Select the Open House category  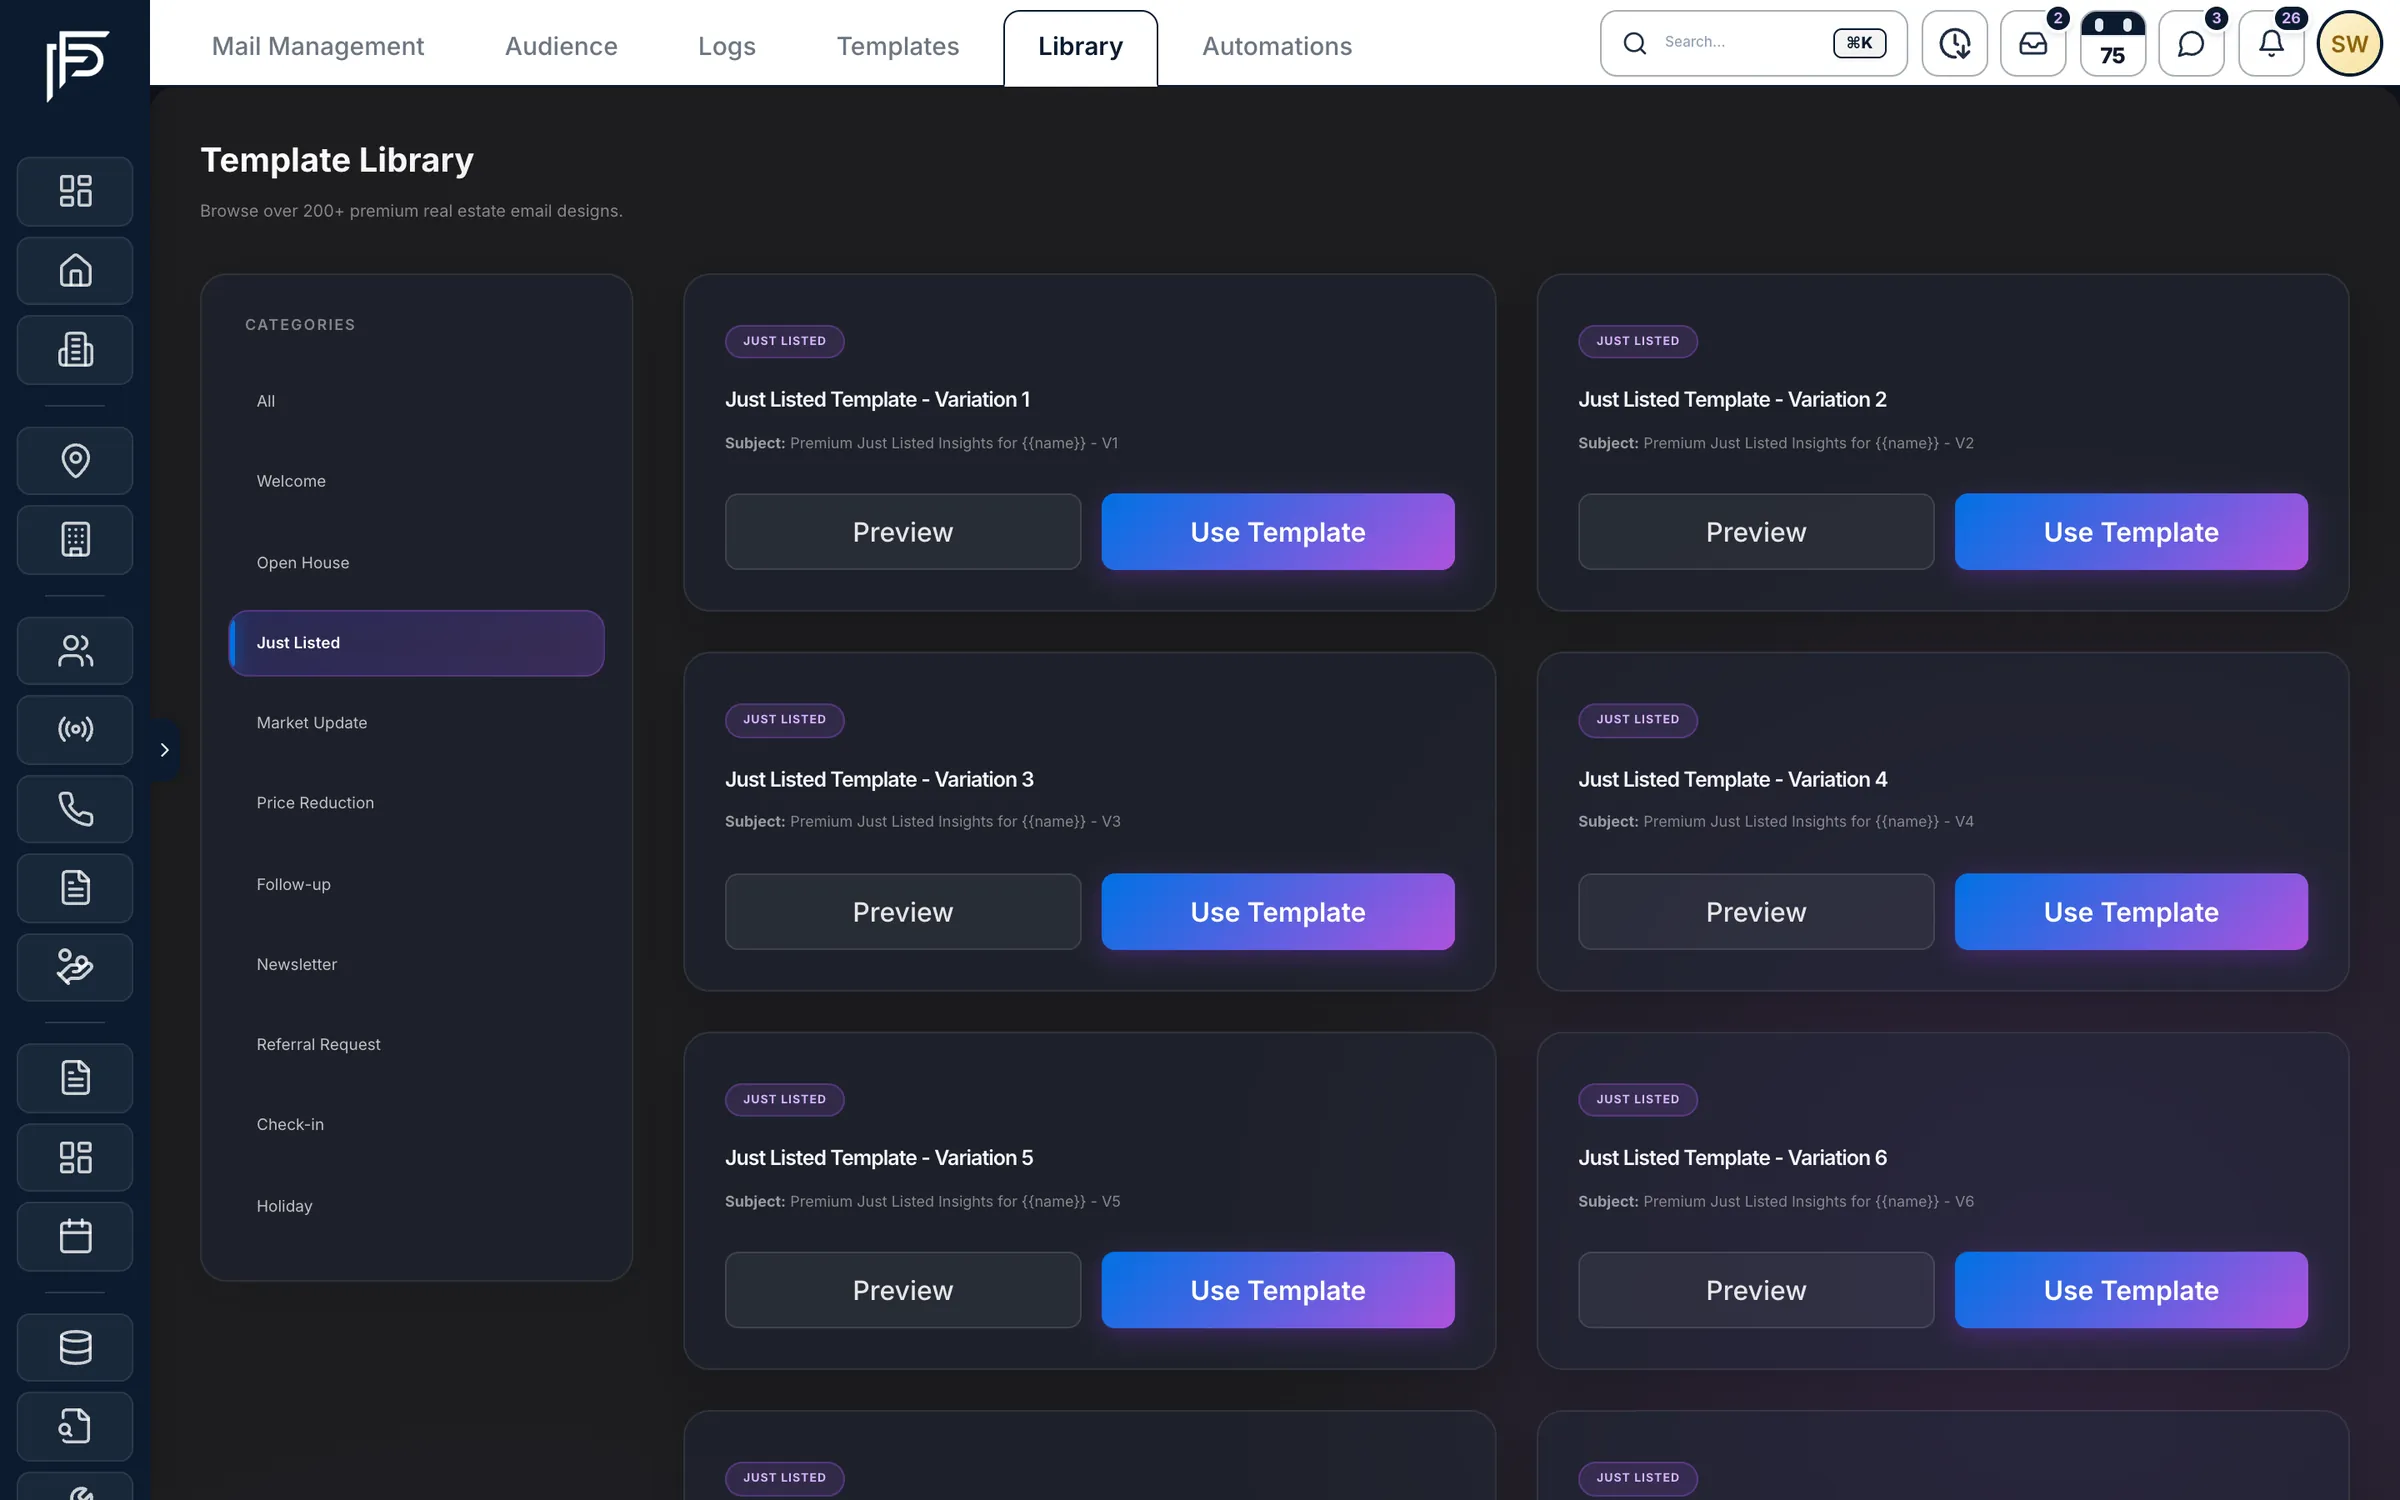click(416, 562)
